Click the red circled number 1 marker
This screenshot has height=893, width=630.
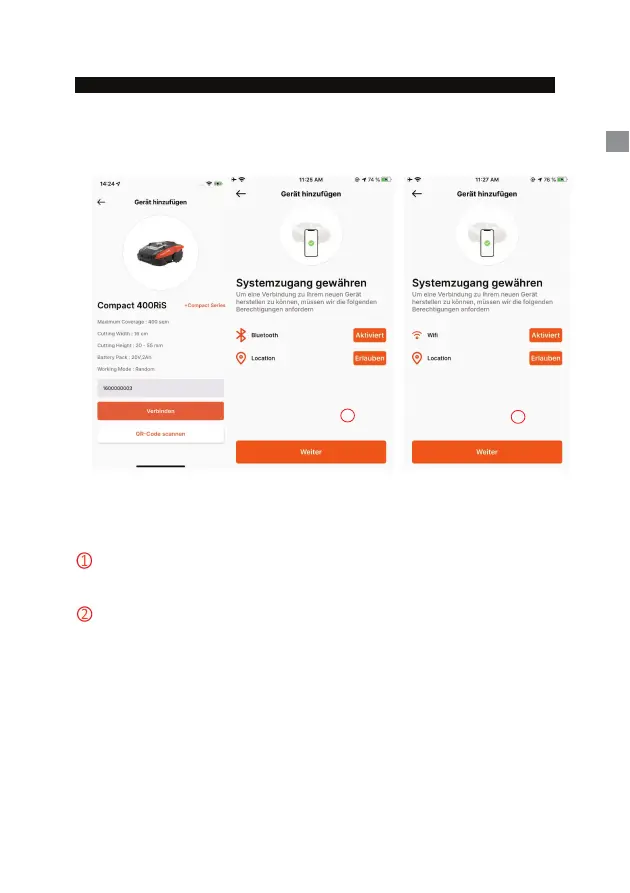[x=84, y=560]
